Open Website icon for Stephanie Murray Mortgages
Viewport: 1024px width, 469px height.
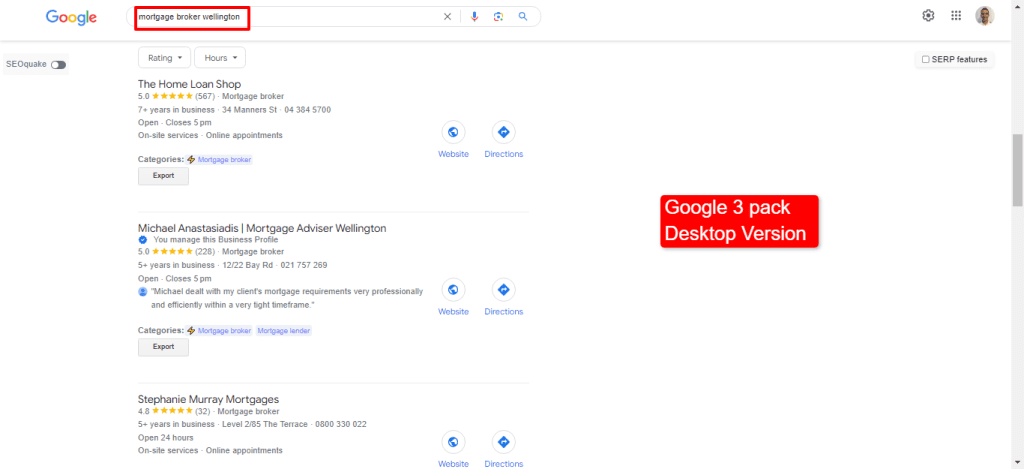click(453, 442)
